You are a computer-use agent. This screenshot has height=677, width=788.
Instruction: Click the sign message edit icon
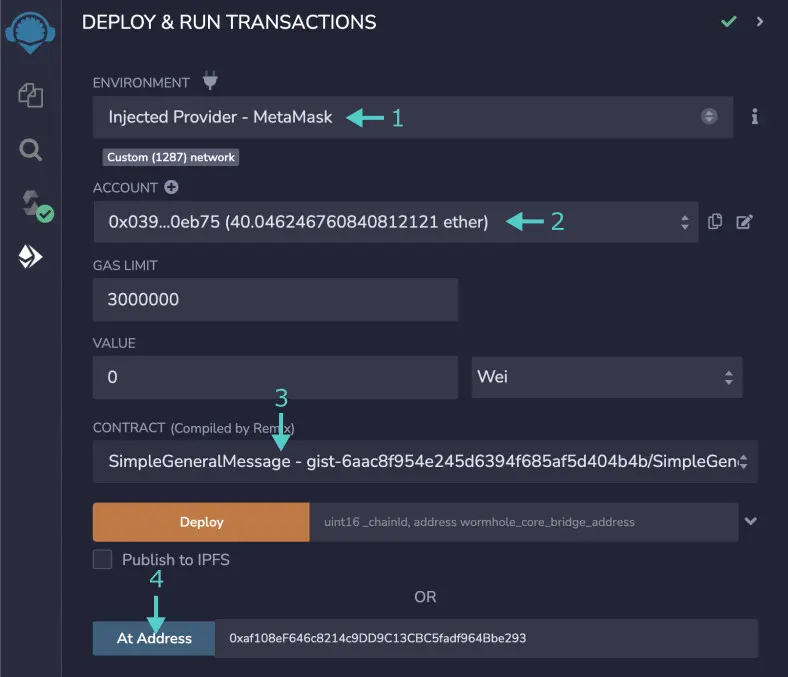pos(744,222)
